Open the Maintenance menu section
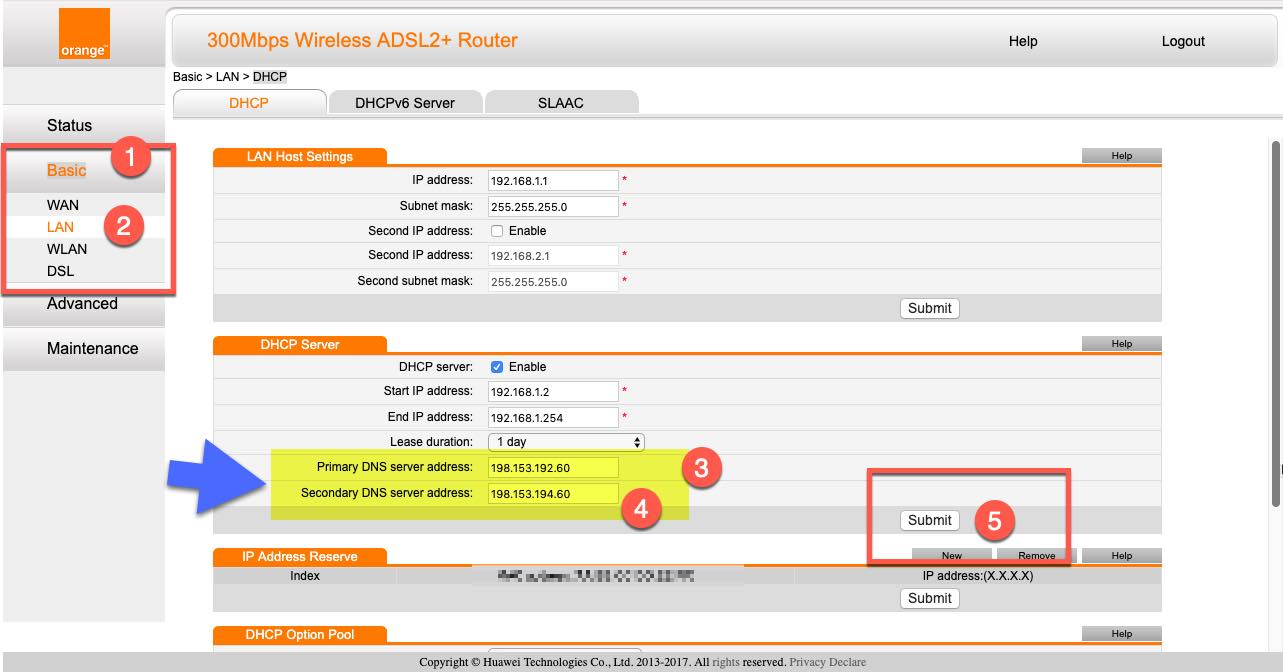Screen dimensions: 1283x672 point(92,349)
